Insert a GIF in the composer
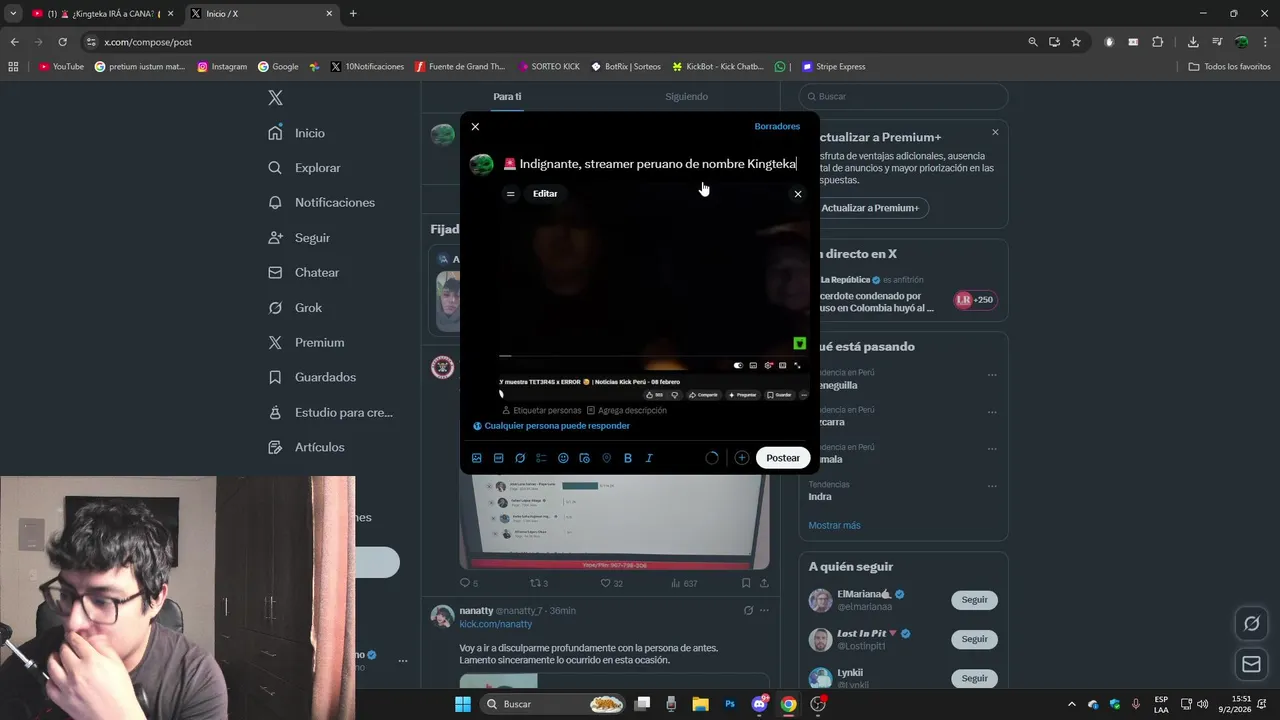 (499, 458)
